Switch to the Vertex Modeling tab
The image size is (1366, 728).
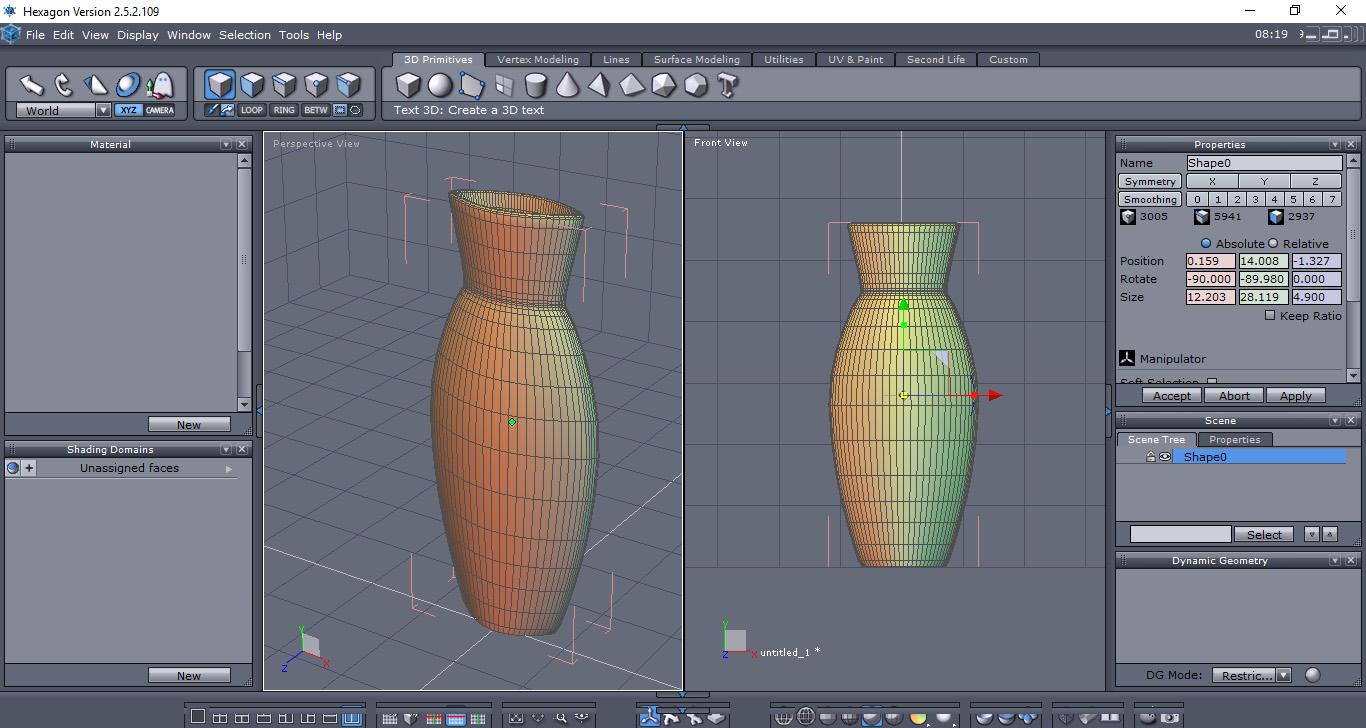click(x=537, y=60)
